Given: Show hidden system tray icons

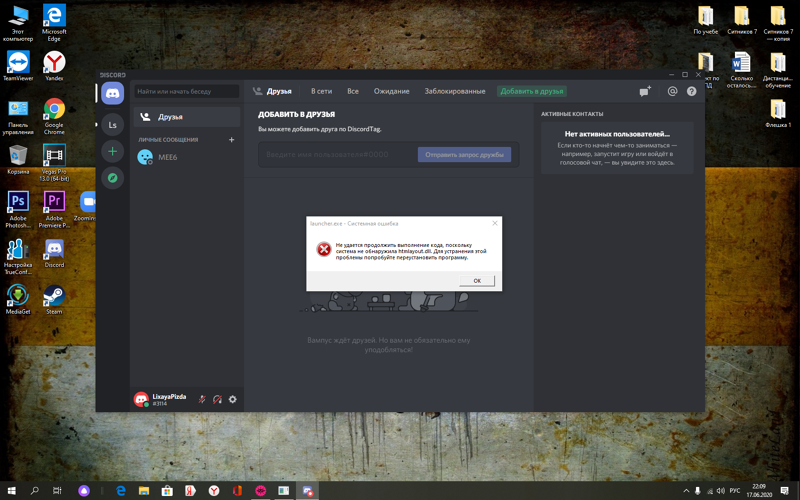Looking at the screenshot, I should click(686, 491).
